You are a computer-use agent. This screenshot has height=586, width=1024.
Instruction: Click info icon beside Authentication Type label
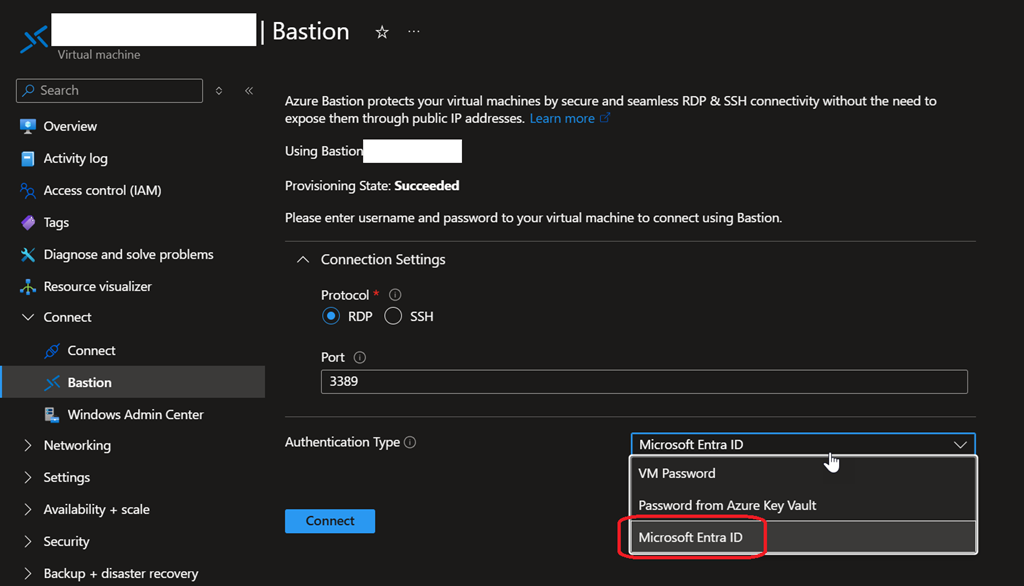pos(410,443)
